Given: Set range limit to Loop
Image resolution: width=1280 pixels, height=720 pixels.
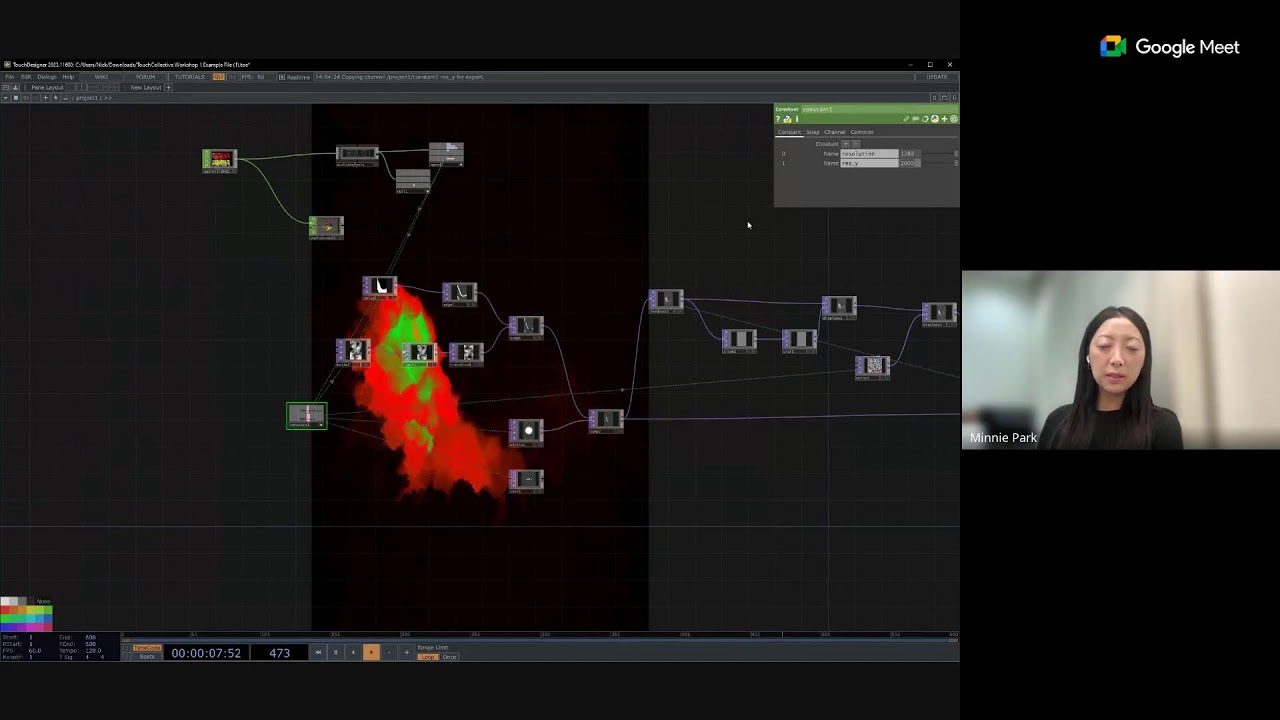Looking at the screenshot, I should pyautogui.click(x=428, y=657).
